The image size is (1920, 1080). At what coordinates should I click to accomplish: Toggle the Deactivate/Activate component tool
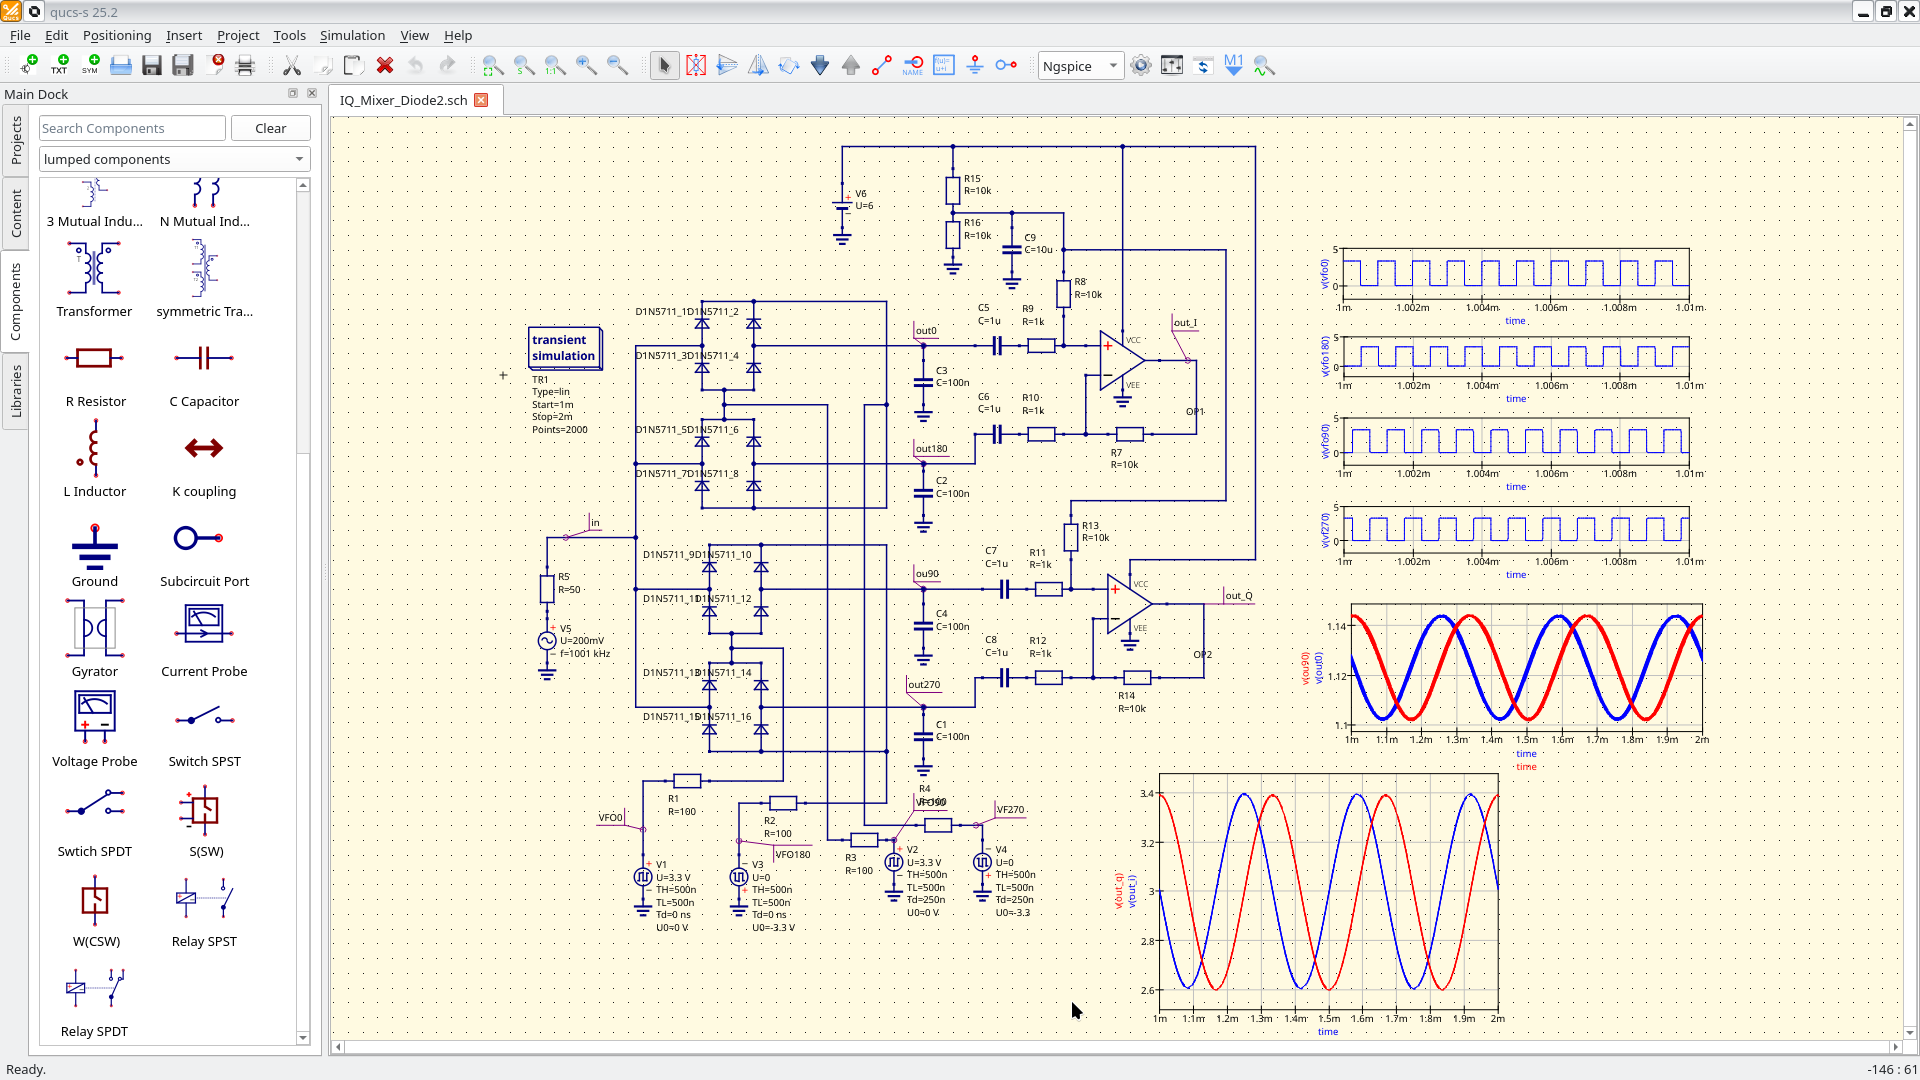[x=696, y=66]
